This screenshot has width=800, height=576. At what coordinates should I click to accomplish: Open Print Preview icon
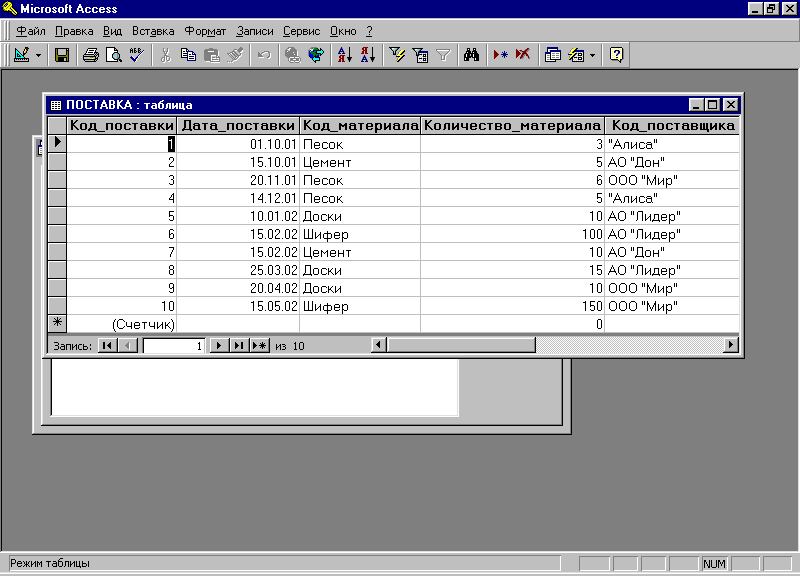click(113, 55)
